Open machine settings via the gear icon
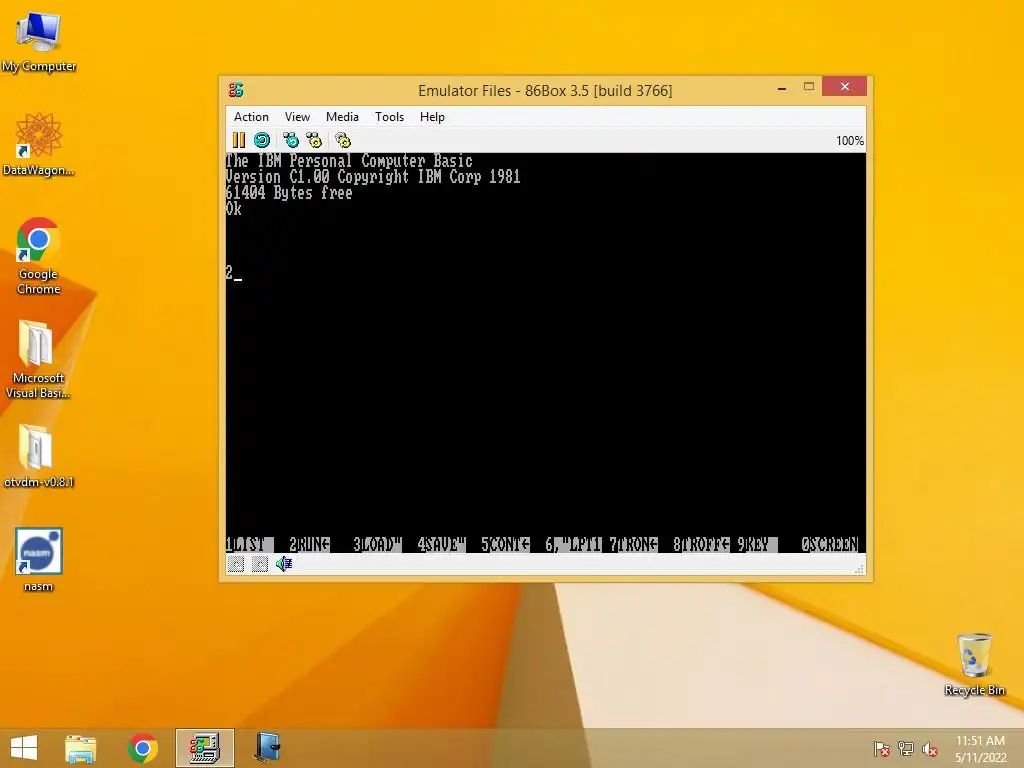Viewport: 1024px width, 768px height. [x=343, y=140]
